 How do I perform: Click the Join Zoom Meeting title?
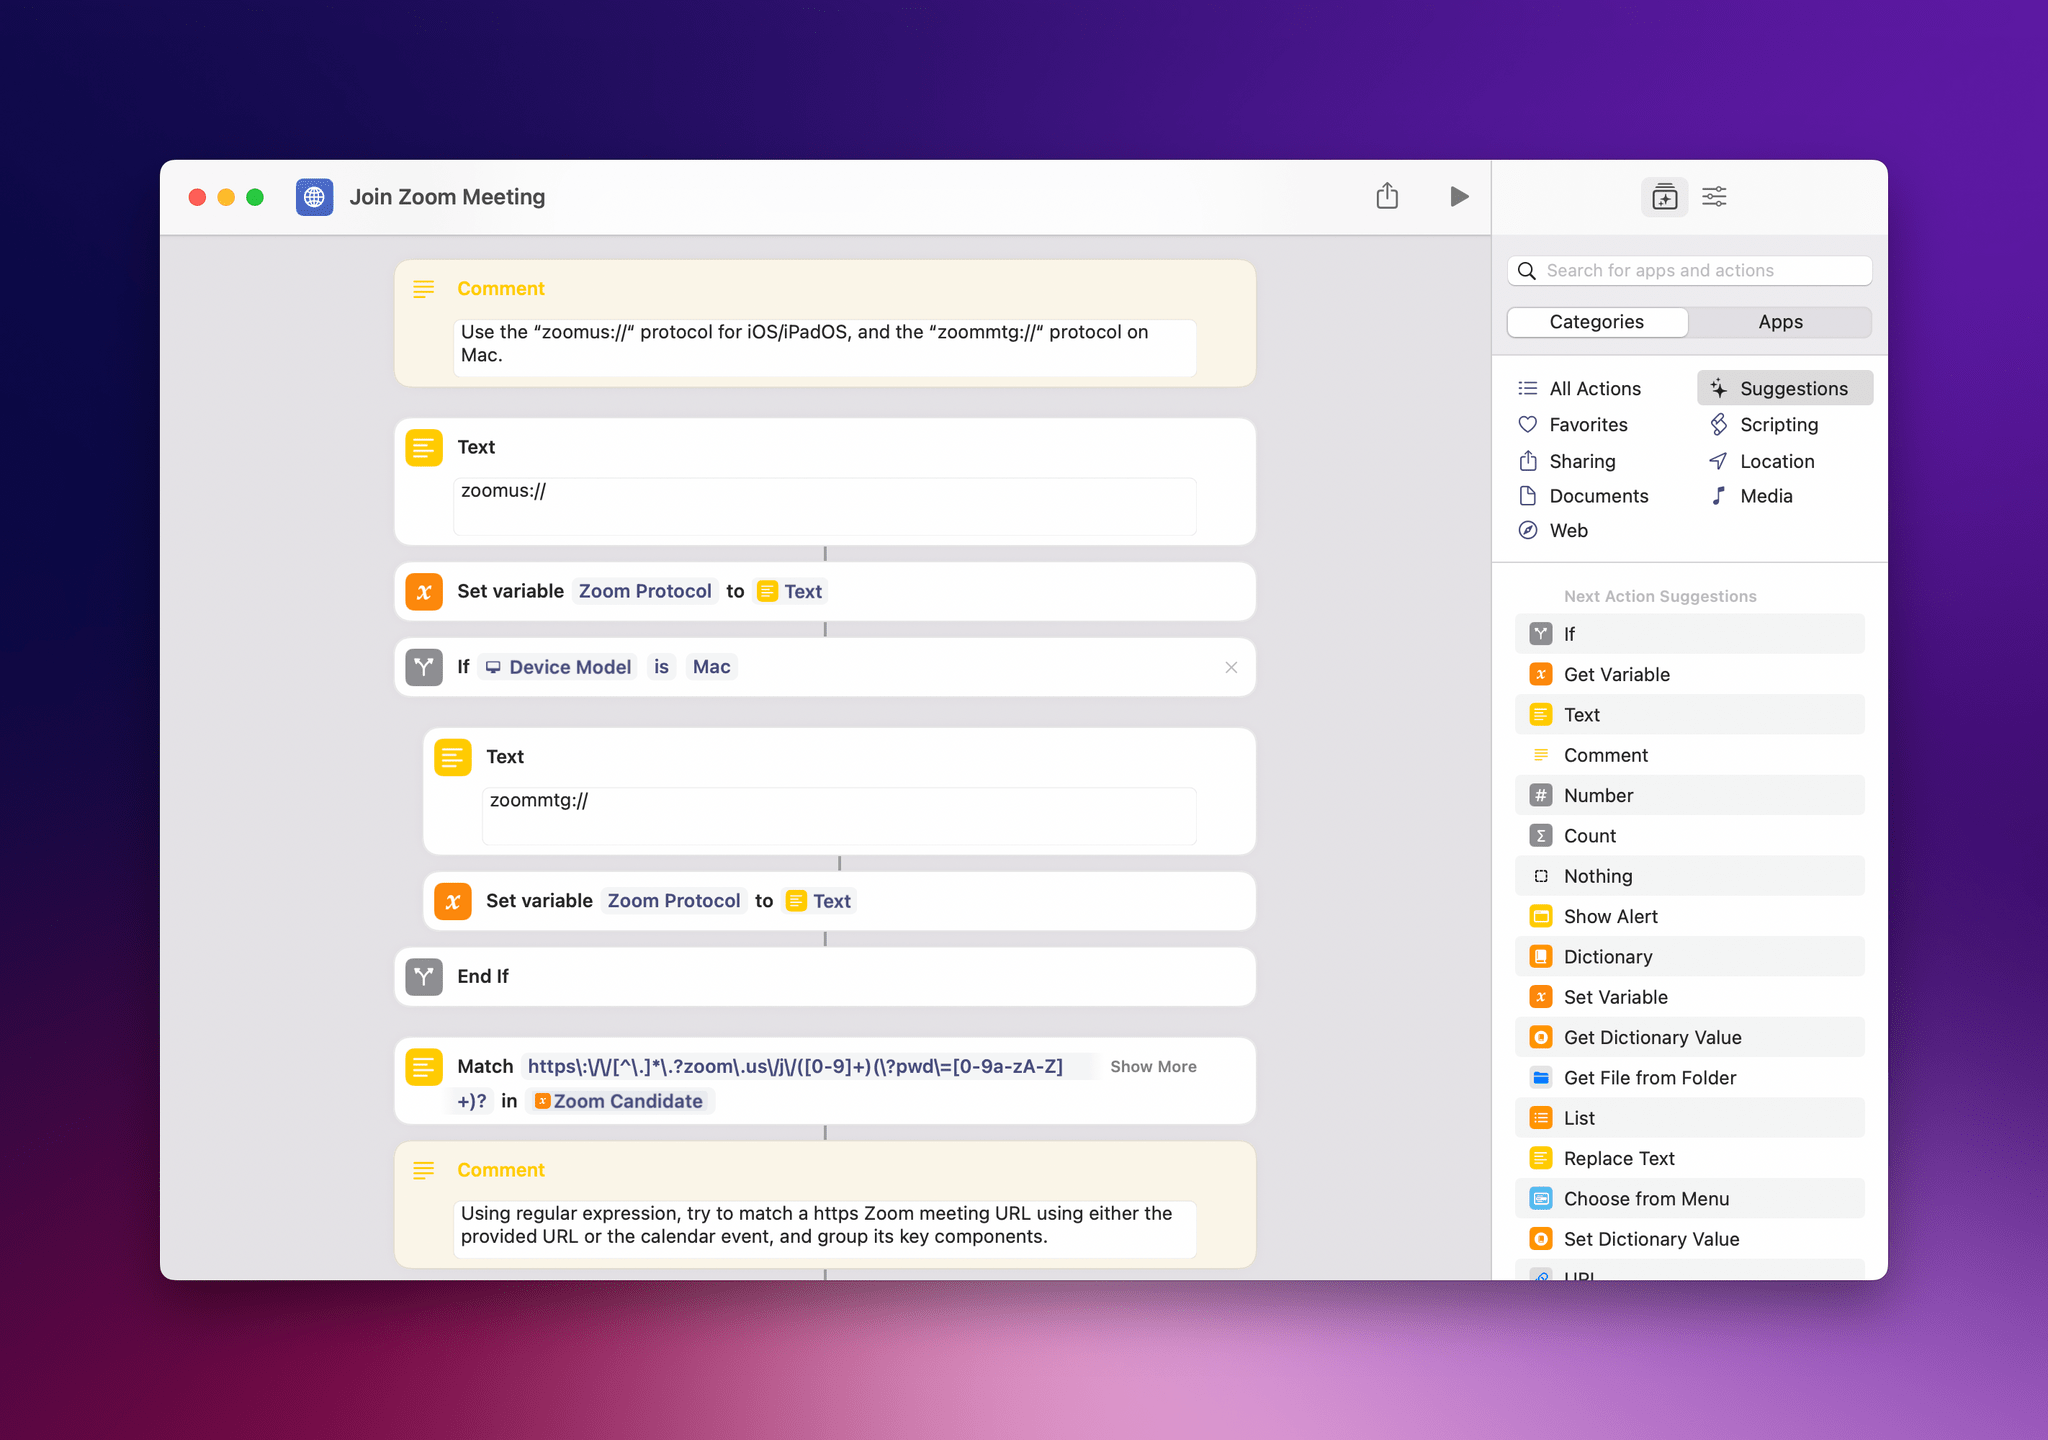pyautogui.click(x=447, y=197)
